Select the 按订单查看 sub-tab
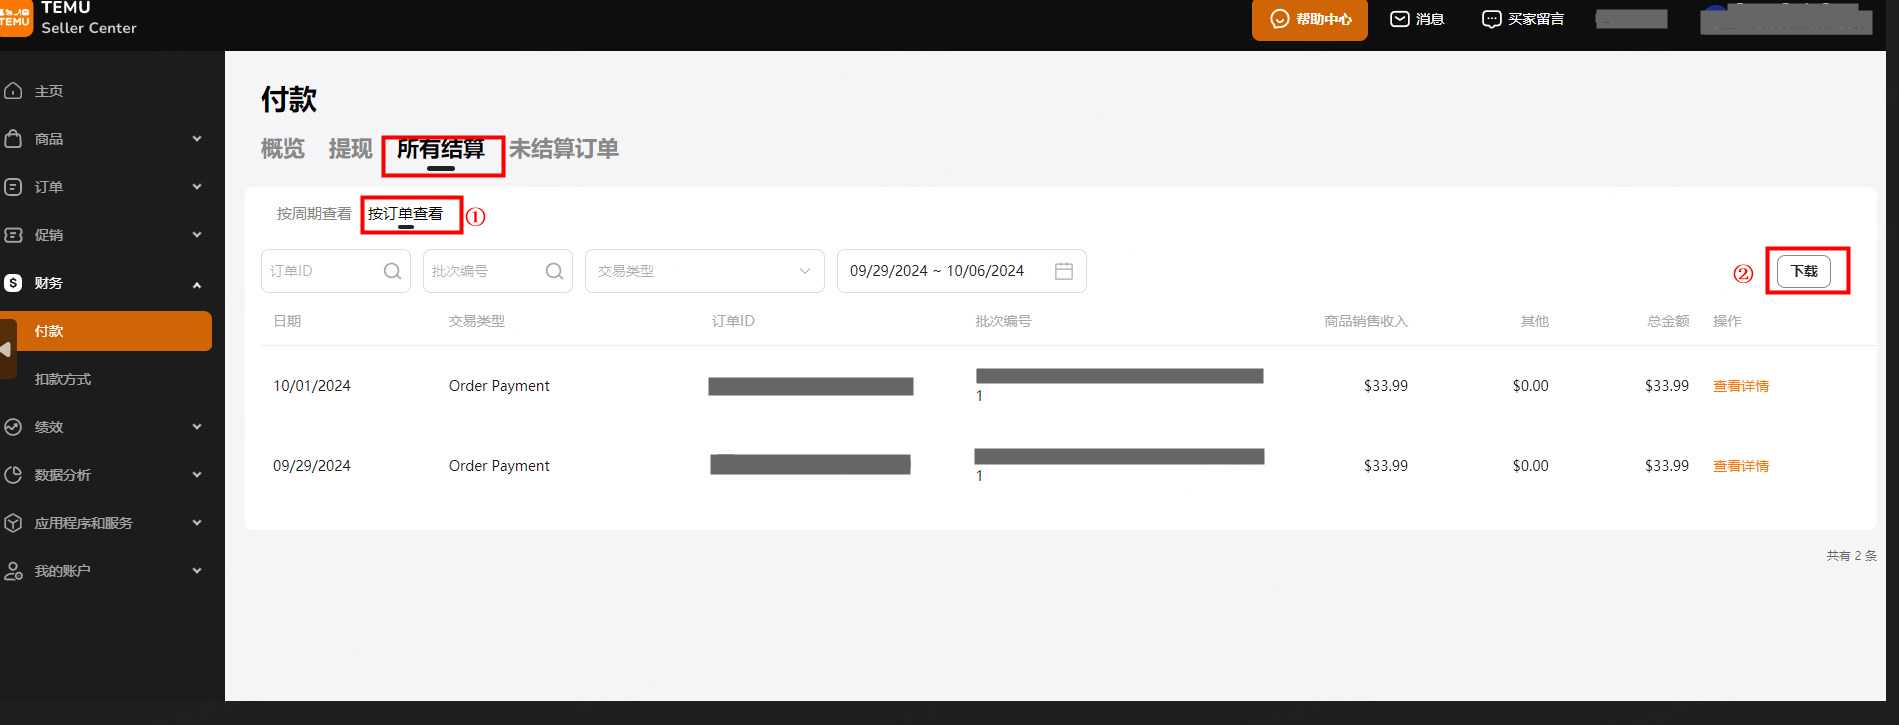1899x725 pixels. (x=405, y=214)
